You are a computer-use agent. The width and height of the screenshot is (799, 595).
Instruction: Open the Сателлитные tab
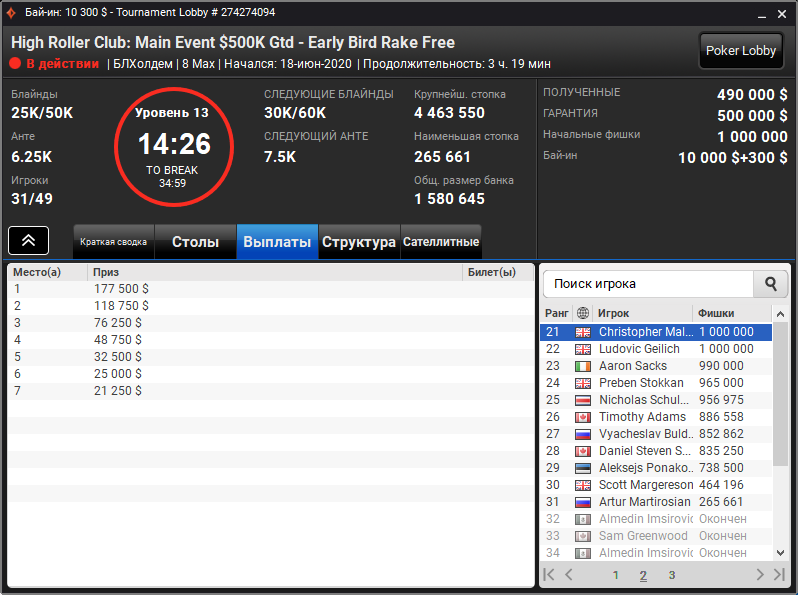tap(441, 241)
